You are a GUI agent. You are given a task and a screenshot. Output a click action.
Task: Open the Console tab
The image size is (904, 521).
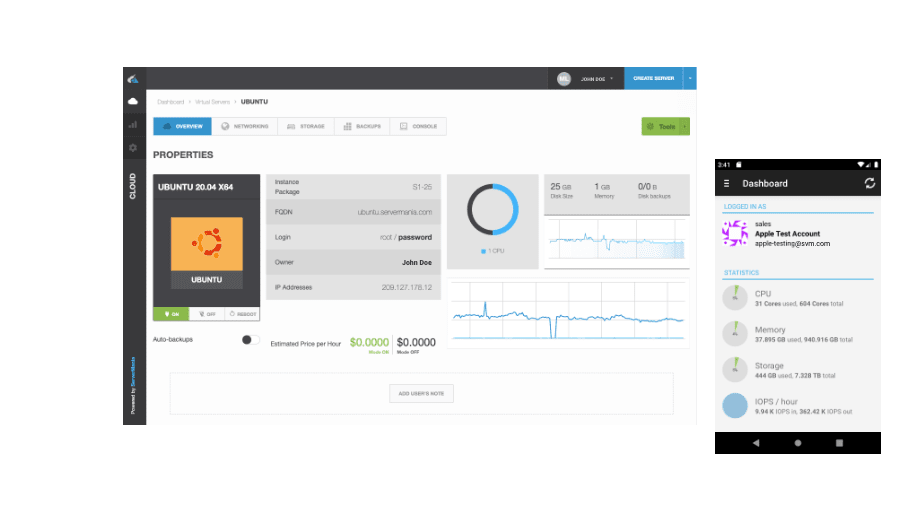pyautogui.click(x=418, y=127)
